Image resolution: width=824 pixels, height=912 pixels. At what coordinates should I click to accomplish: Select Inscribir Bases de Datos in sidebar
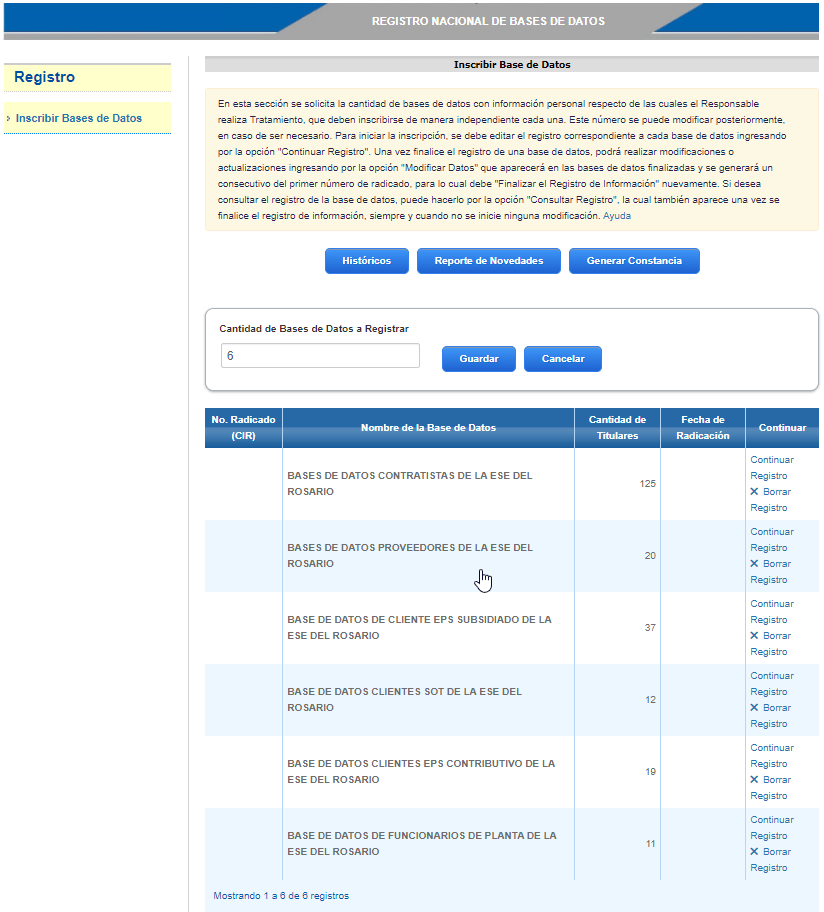point(79,118)
